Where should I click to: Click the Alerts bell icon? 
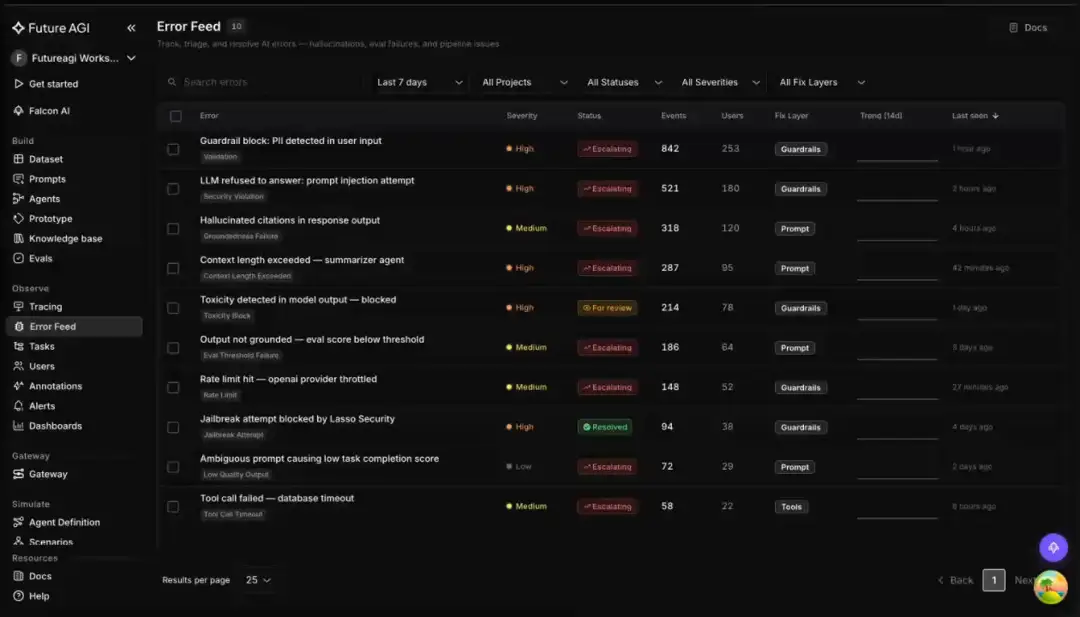tap(19, 406)
